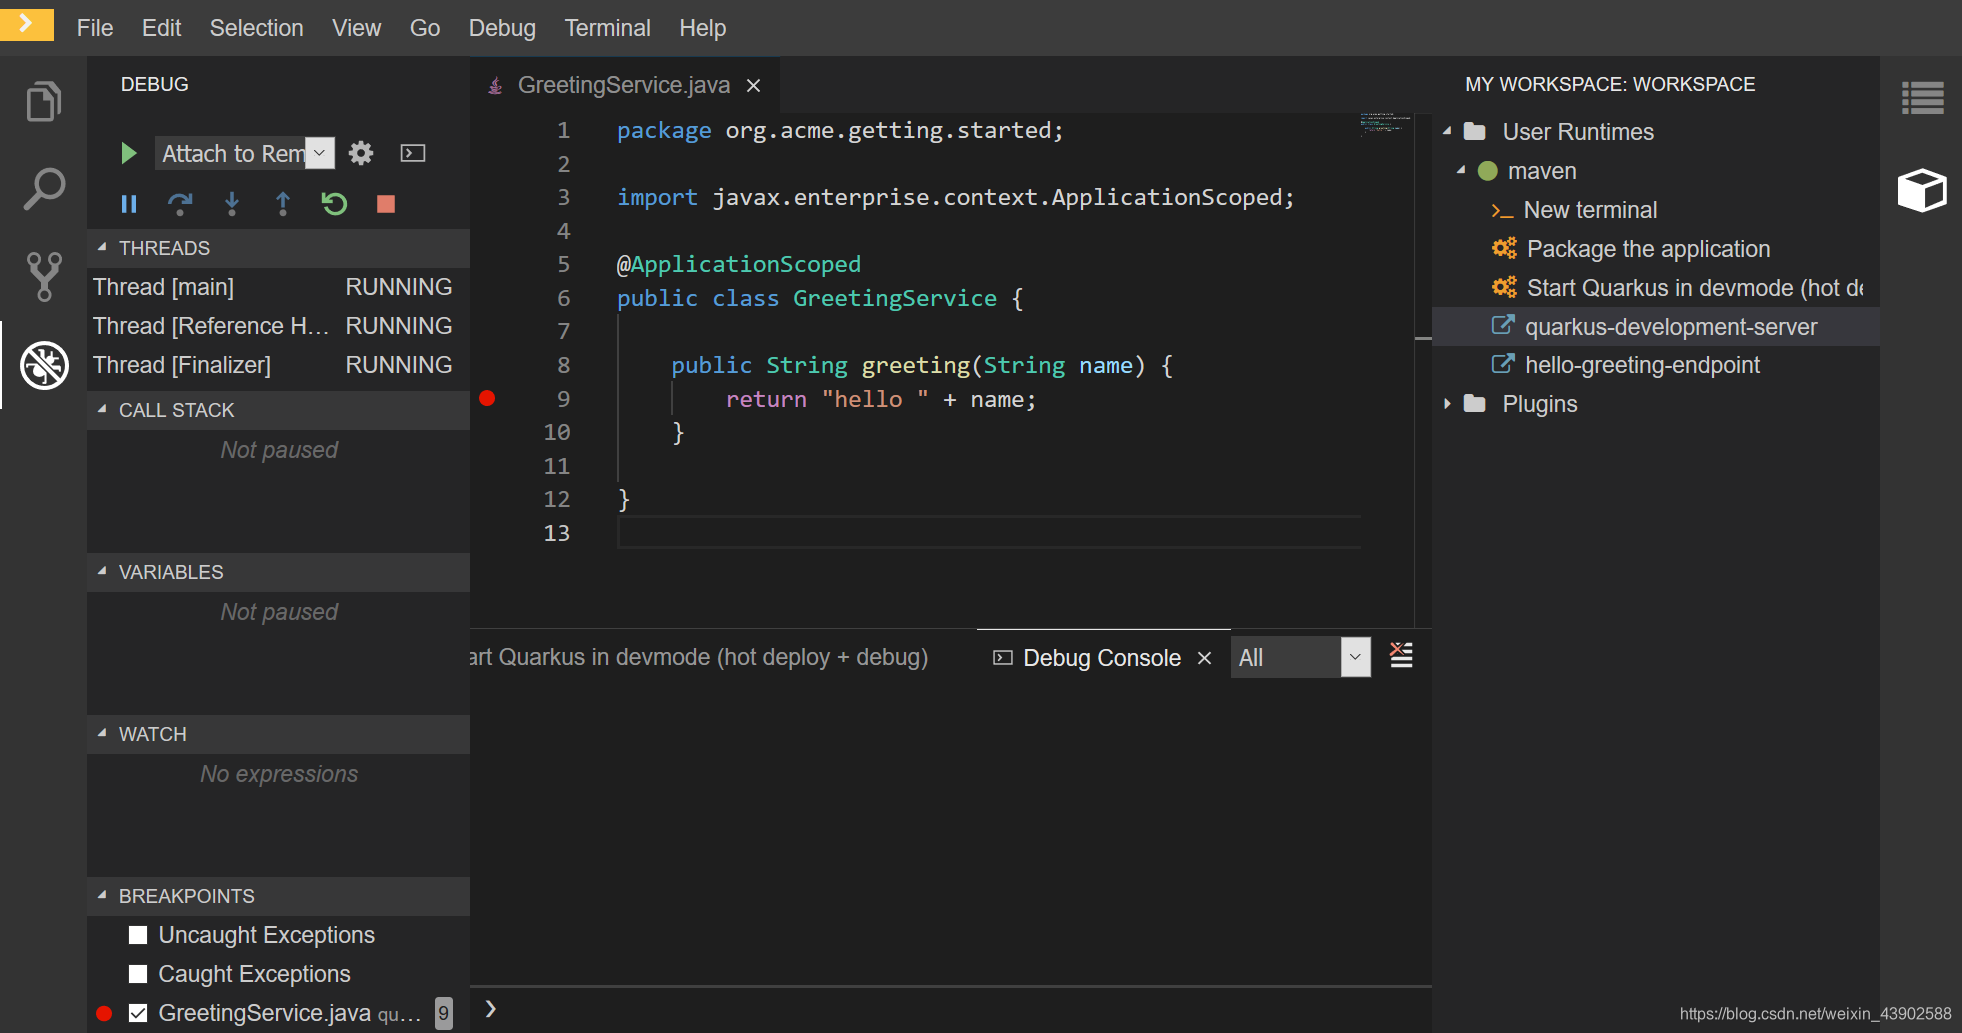Open the Debug bug icon in sidebar
The height and width of the screenshot is (1033, 1962).
pos(44,365)
